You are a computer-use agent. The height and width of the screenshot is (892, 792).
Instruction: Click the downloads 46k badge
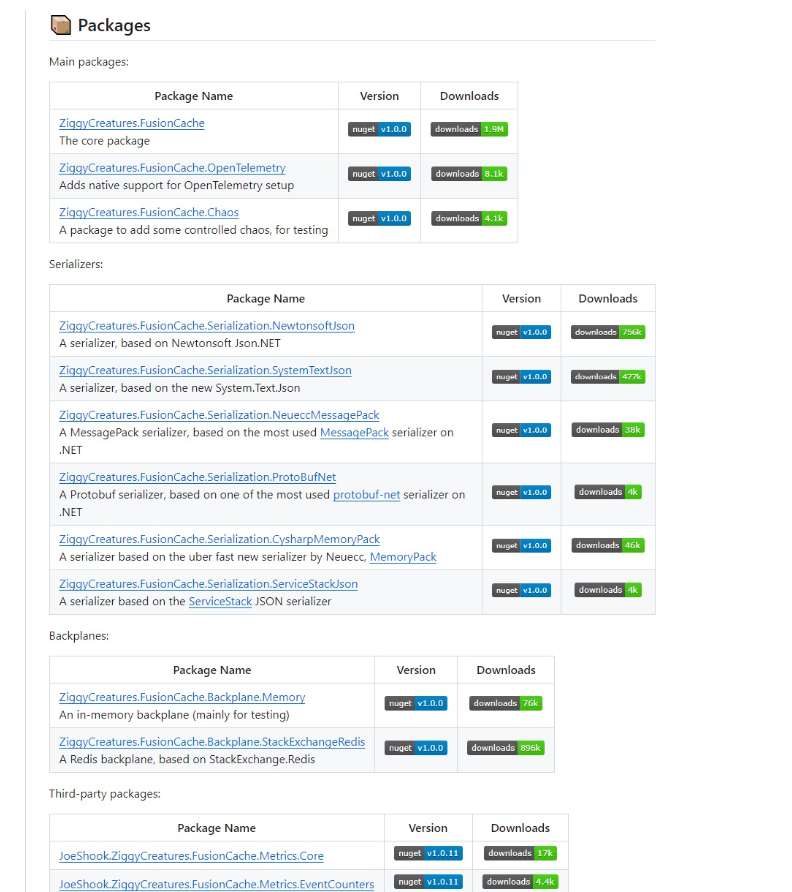click(x=607, y=546)
